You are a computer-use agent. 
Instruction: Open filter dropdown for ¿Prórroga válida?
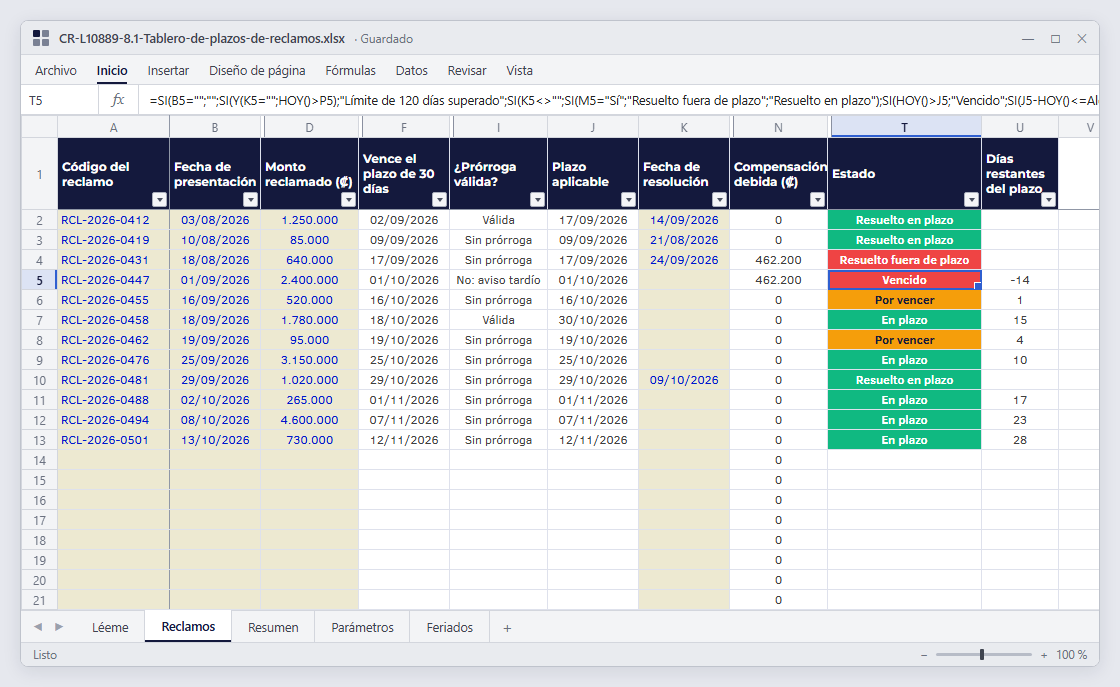pyautogui.click(x=537, y=200)
